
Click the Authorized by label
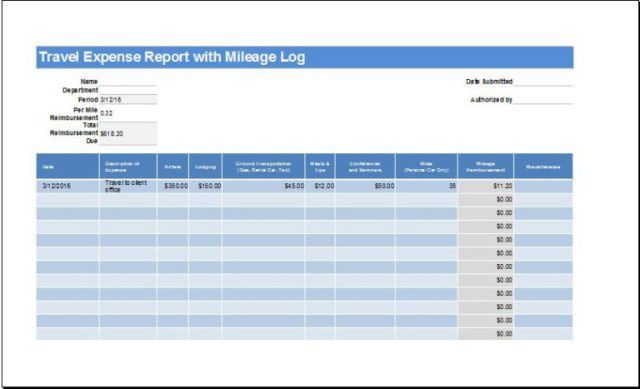(491, 100)
